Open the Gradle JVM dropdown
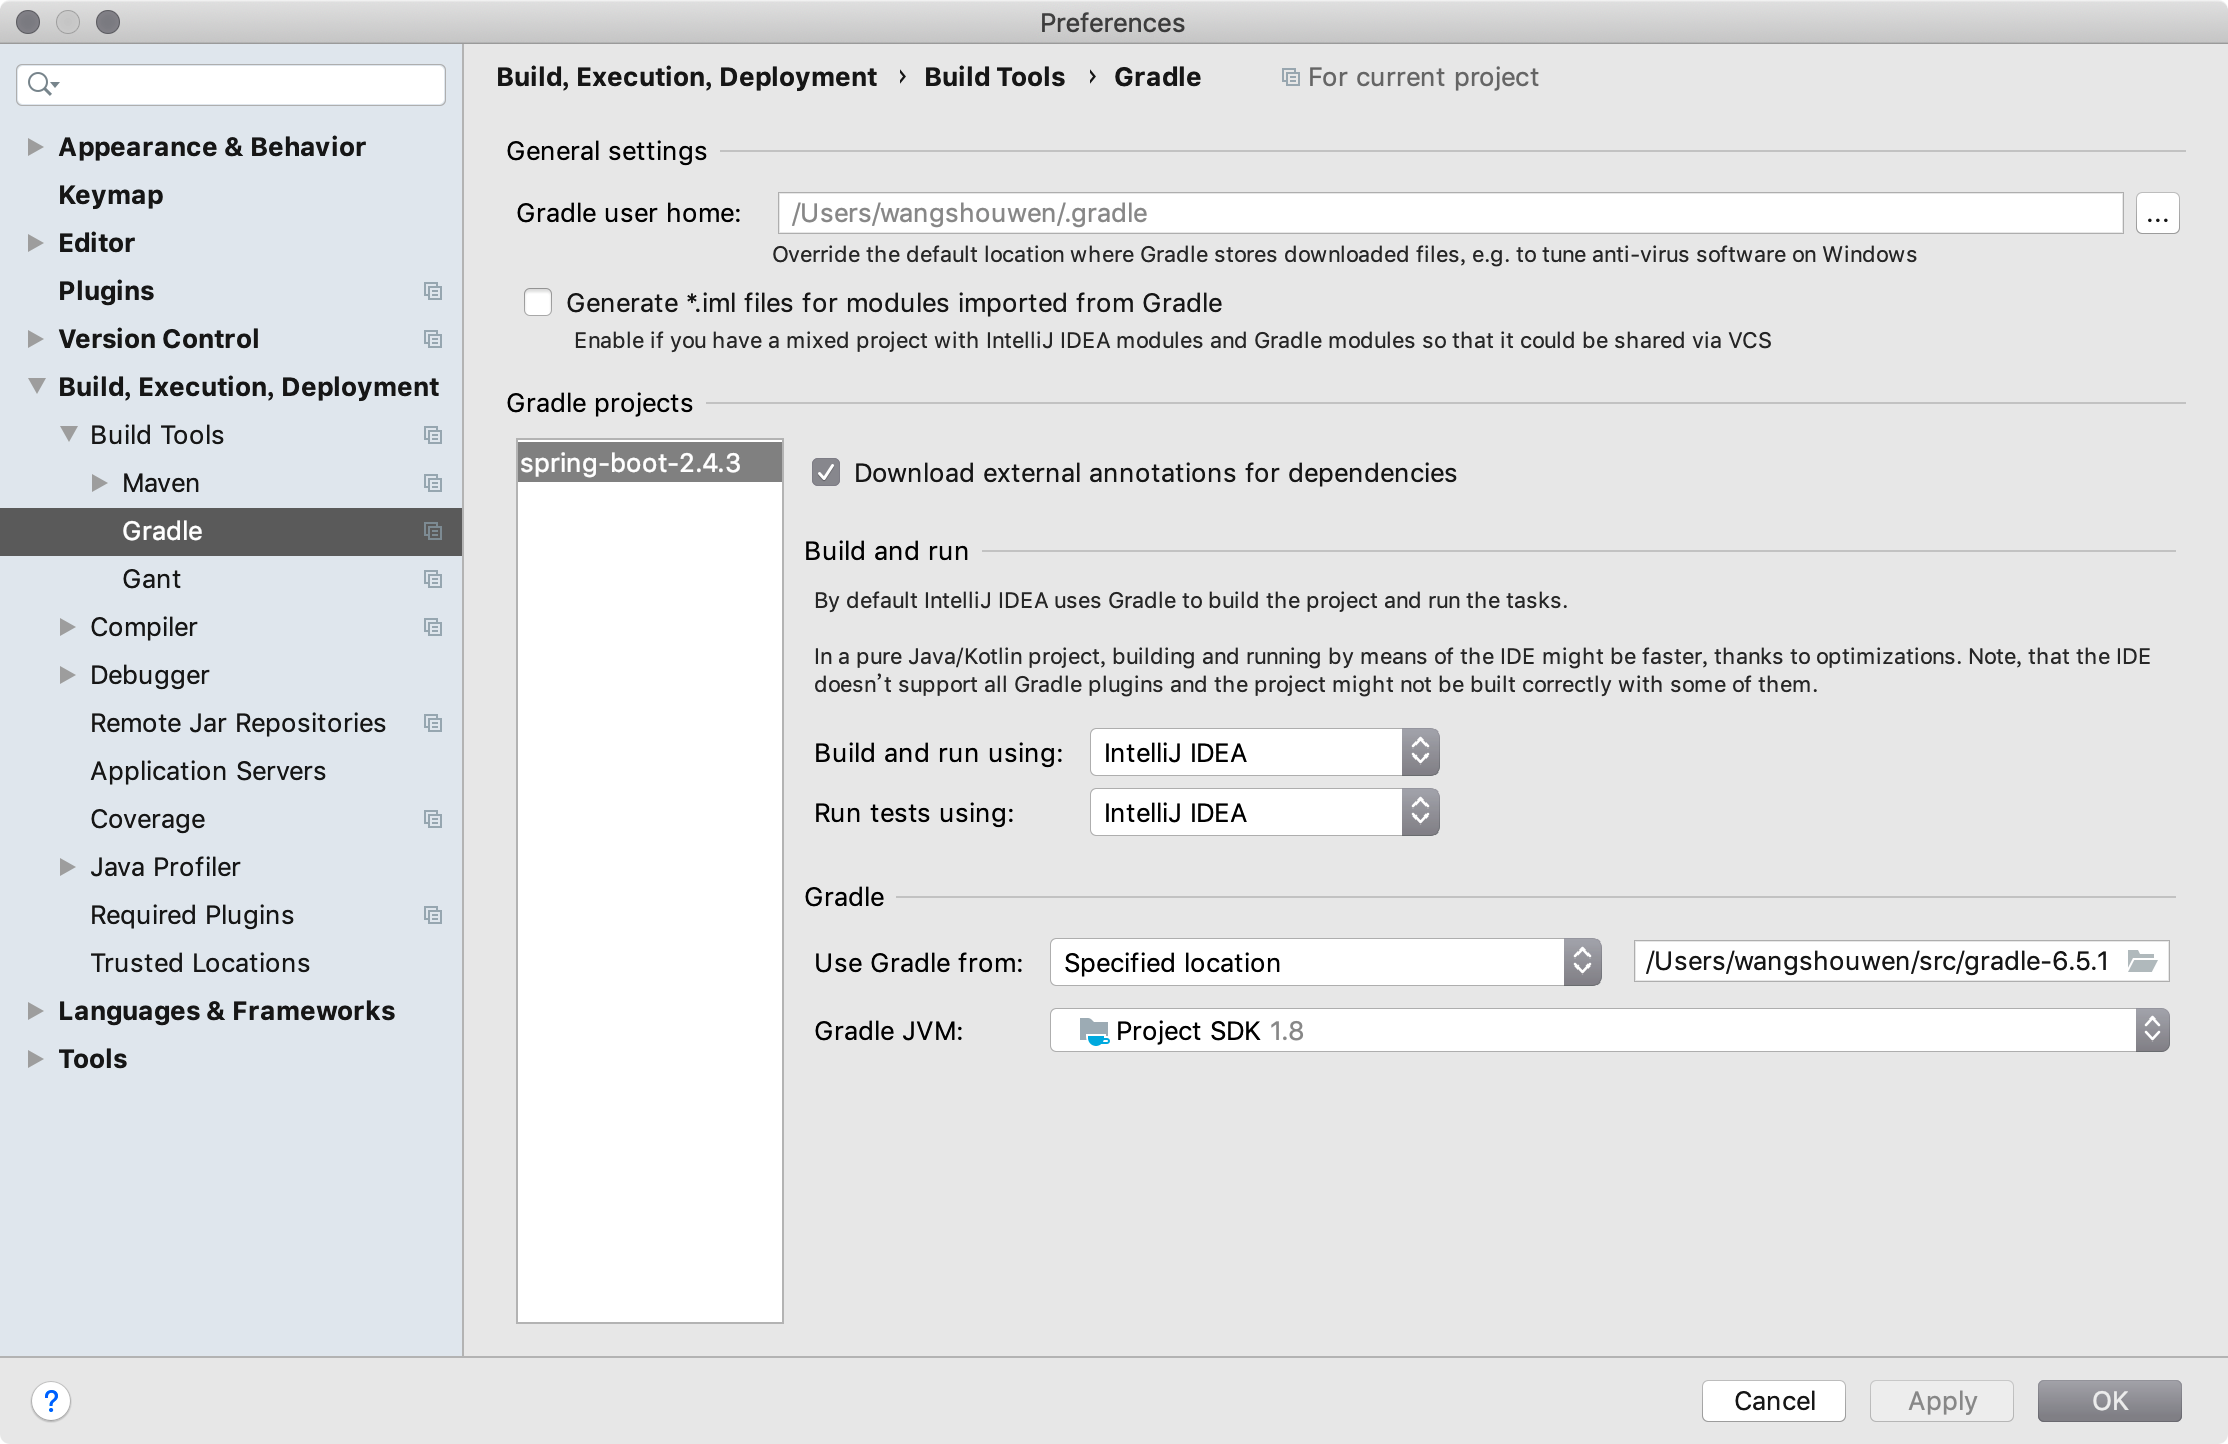 pos(1608,1031)
